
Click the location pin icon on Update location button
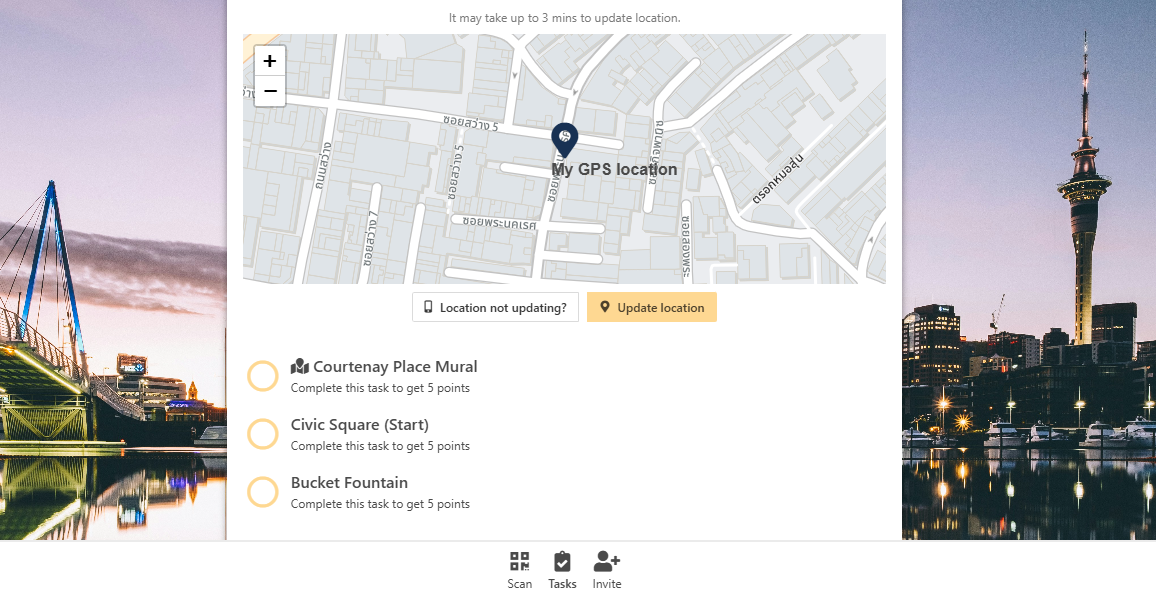(602, 307)
